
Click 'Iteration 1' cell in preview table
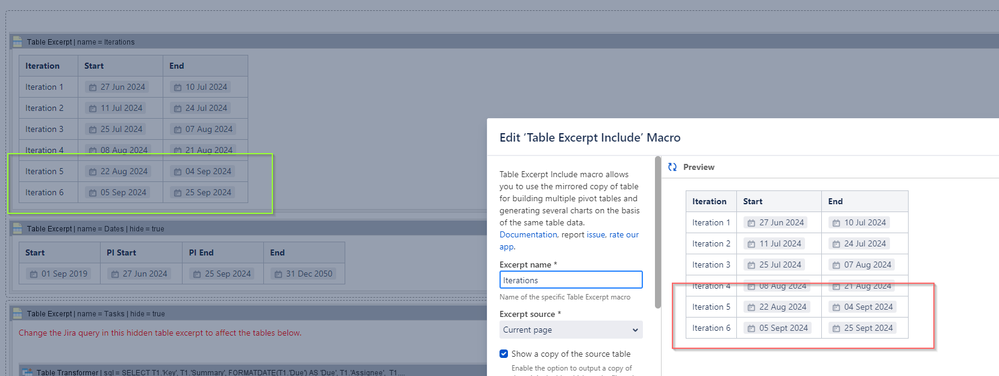[x=711, y=223]
